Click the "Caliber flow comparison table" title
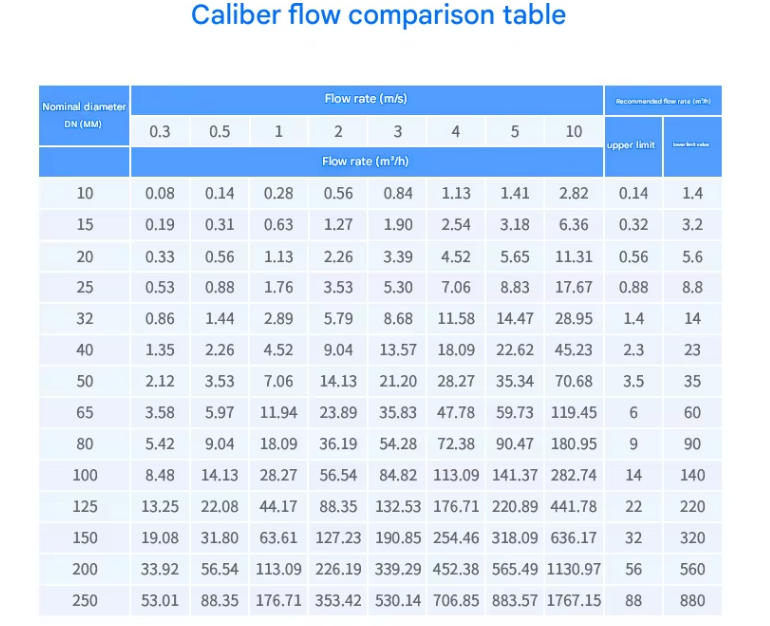The height and width of the screenshot is (626, 770). pos(378,16)
